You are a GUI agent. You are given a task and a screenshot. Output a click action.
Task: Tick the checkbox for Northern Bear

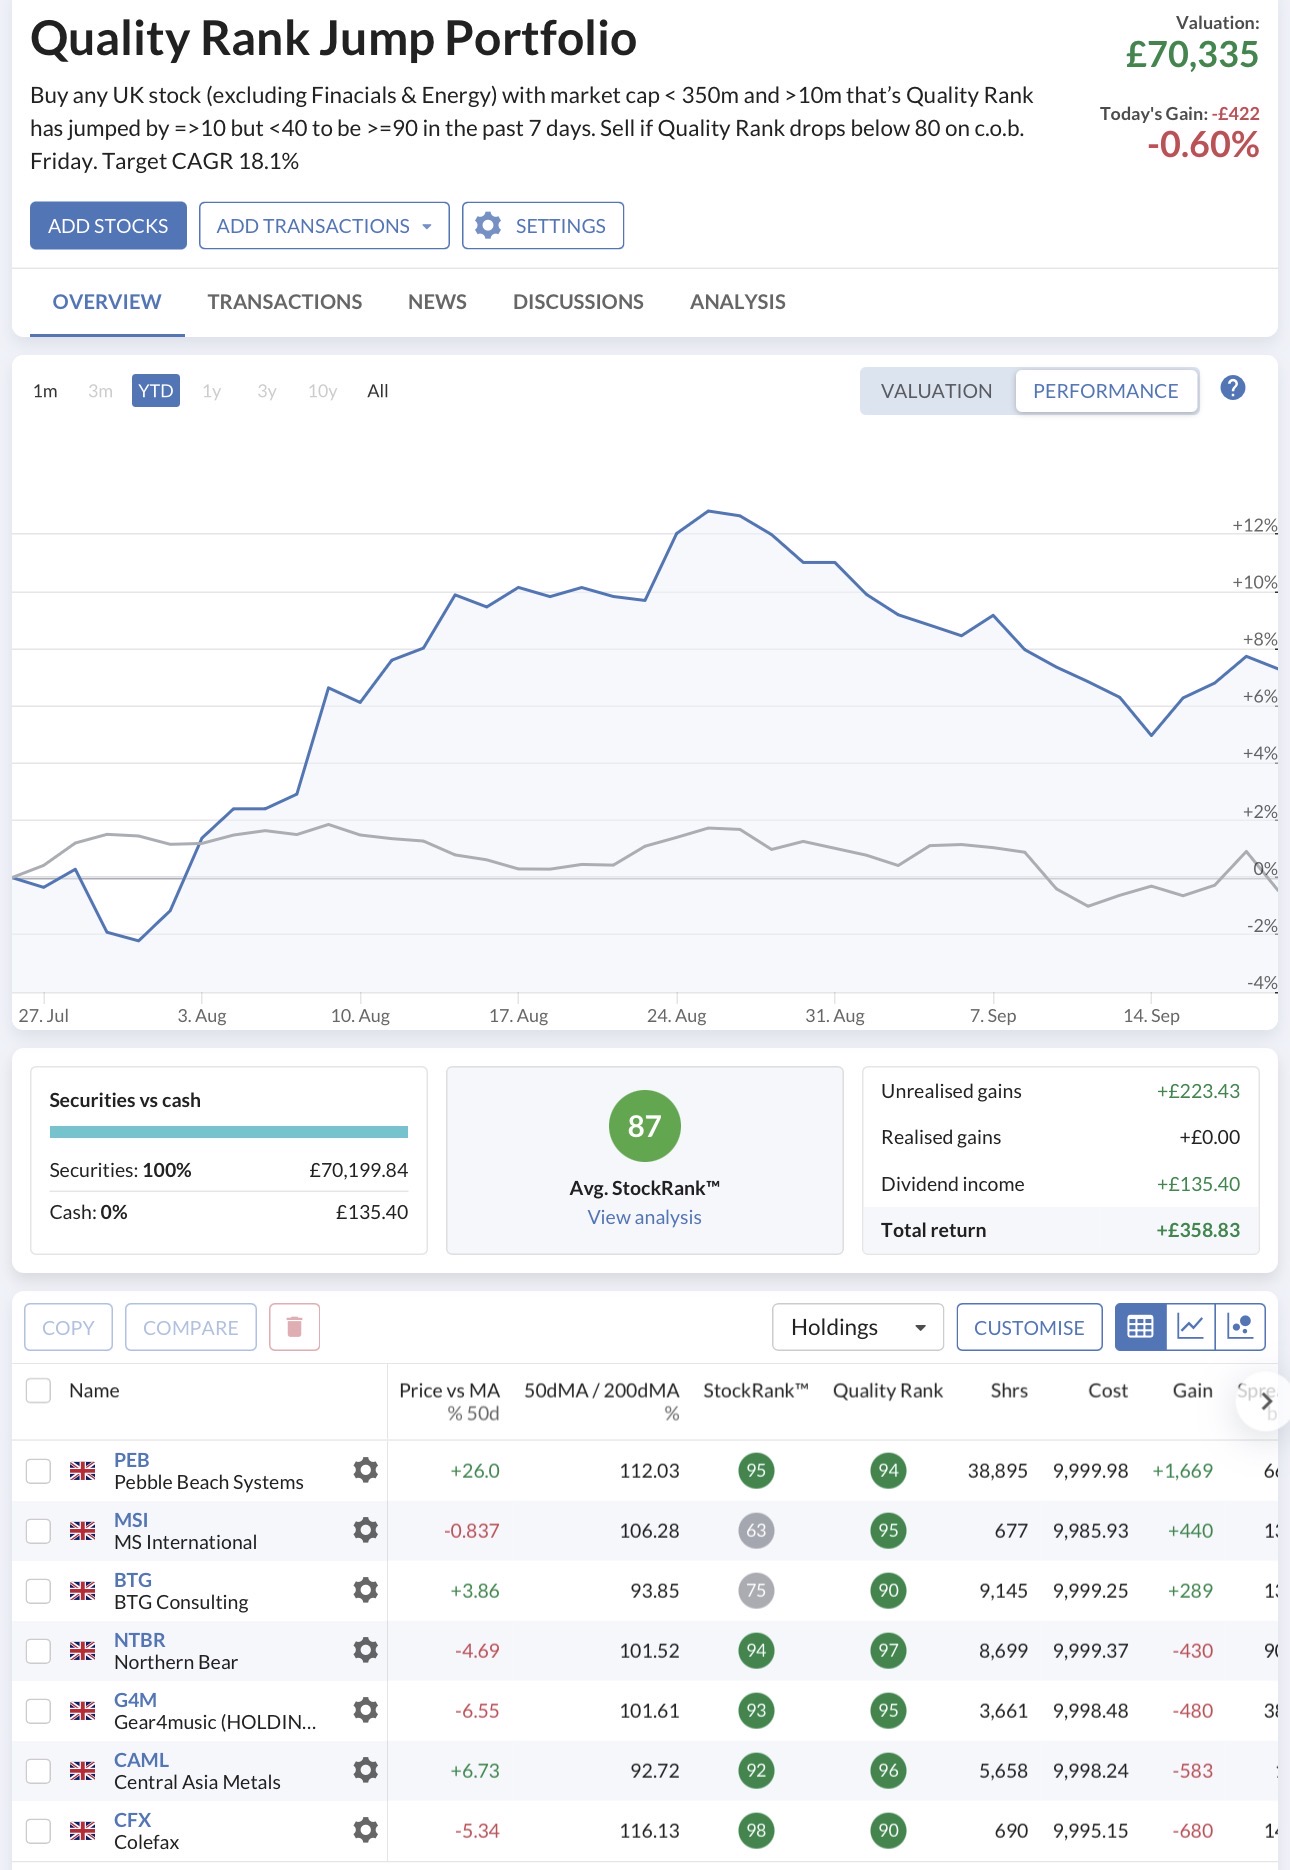38,1650
